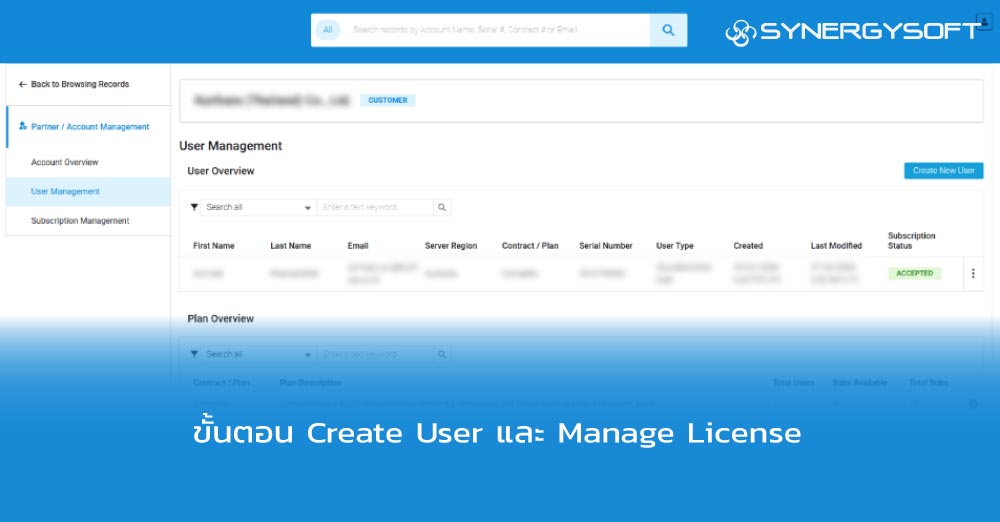
Task: Expand the 'Search all' dropdown in Plan Overview
Action: tap(258, 354)
